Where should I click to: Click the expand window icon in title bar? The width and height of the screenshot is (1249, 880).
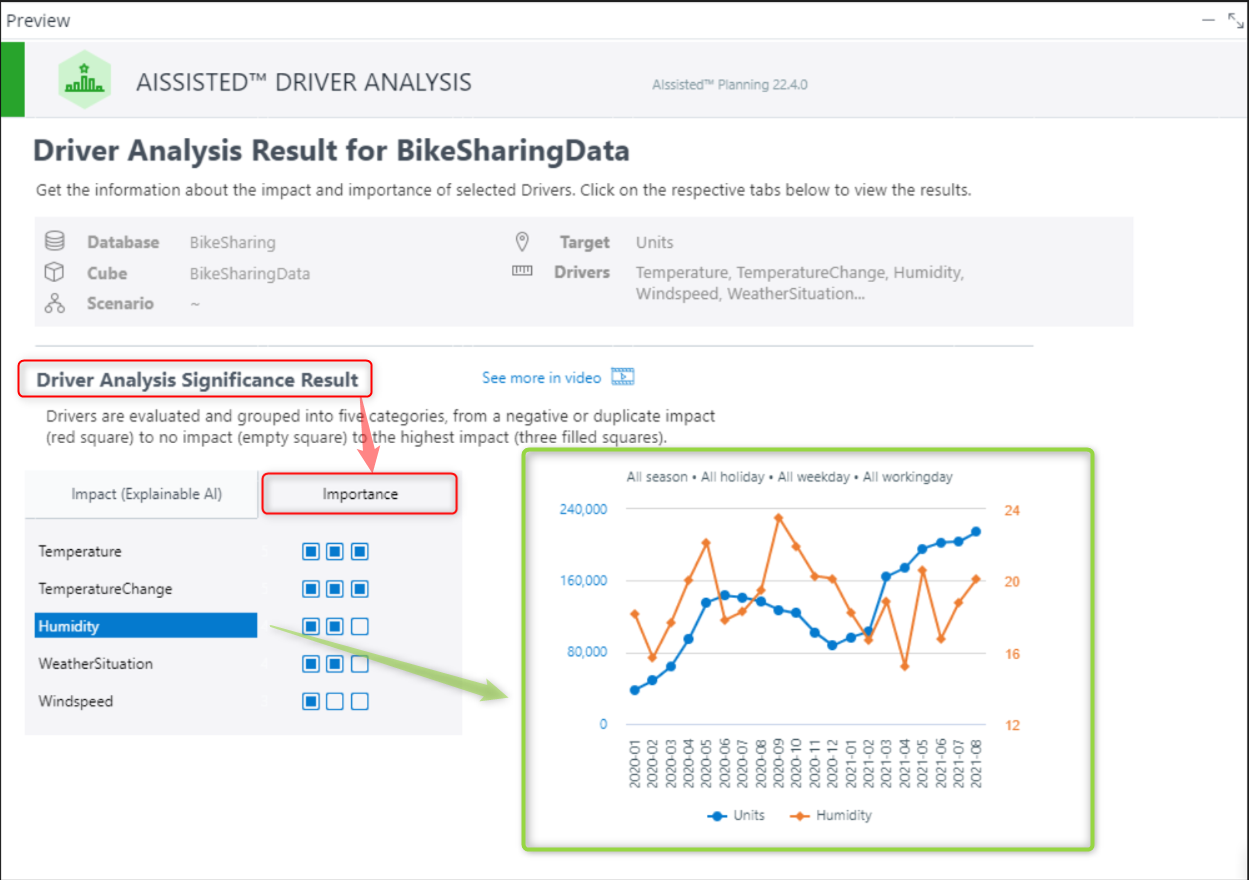click(x=1235, y=18)
